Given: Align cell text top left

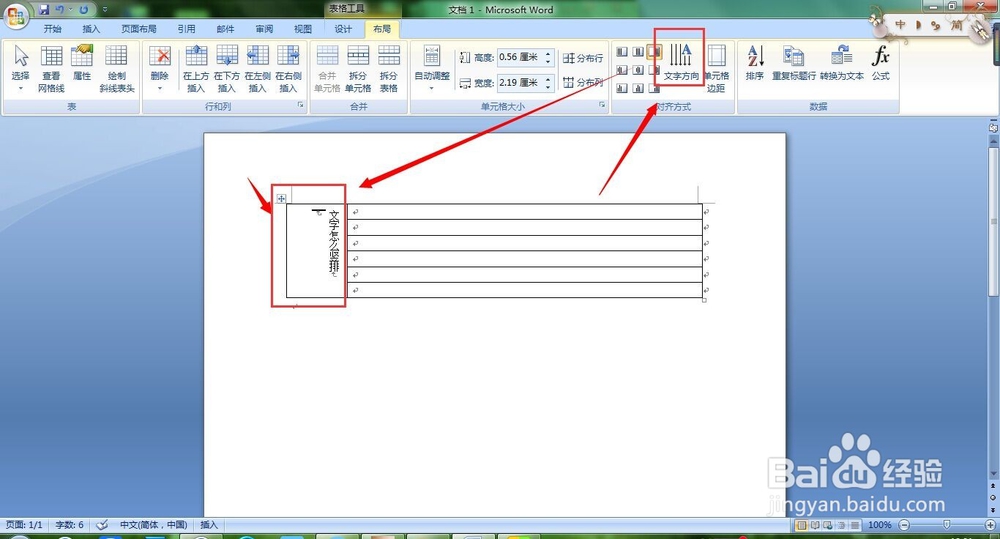Looking at the screenshot, I should 622,52.
